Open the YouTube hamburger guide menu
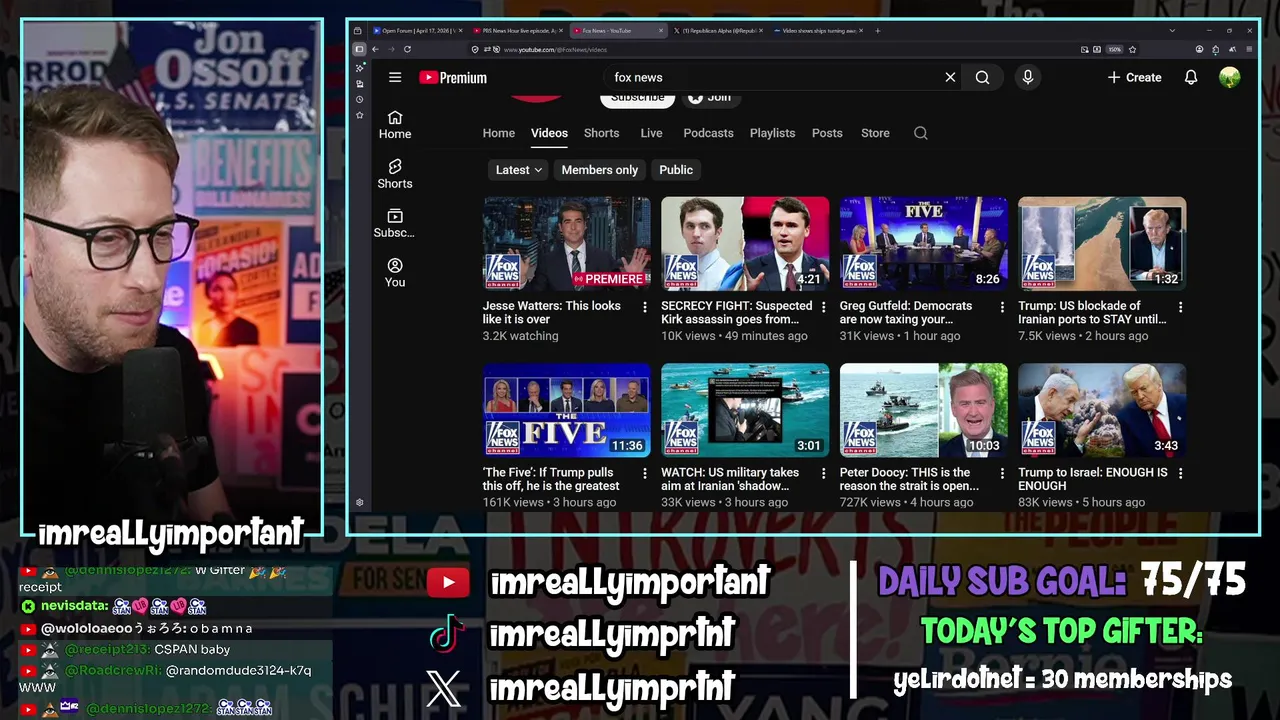The height and width of the screenshot is (720, 1280). [x=395, y=77]
